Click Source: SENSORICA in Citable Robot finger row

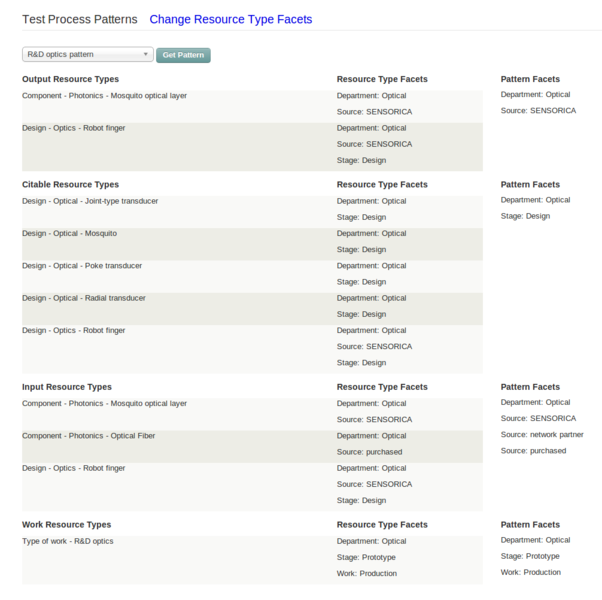click(374, 347)
